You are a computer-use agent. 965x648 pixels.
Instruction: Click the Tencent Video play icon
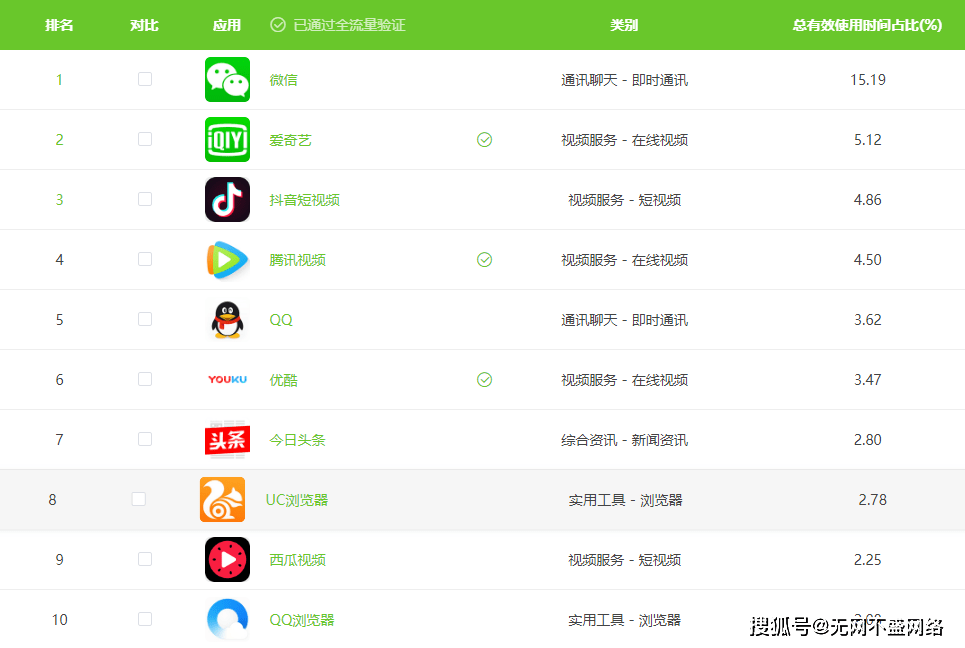227,259
